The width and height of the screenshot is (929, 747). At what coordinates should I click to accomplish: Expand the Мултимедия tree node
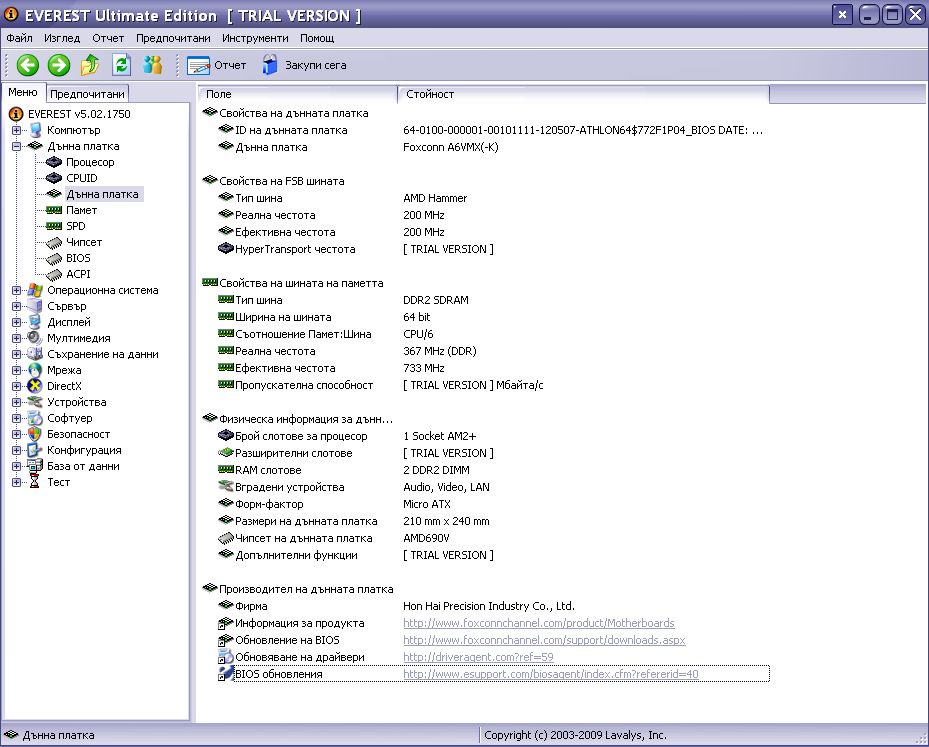tap(17, 338)
